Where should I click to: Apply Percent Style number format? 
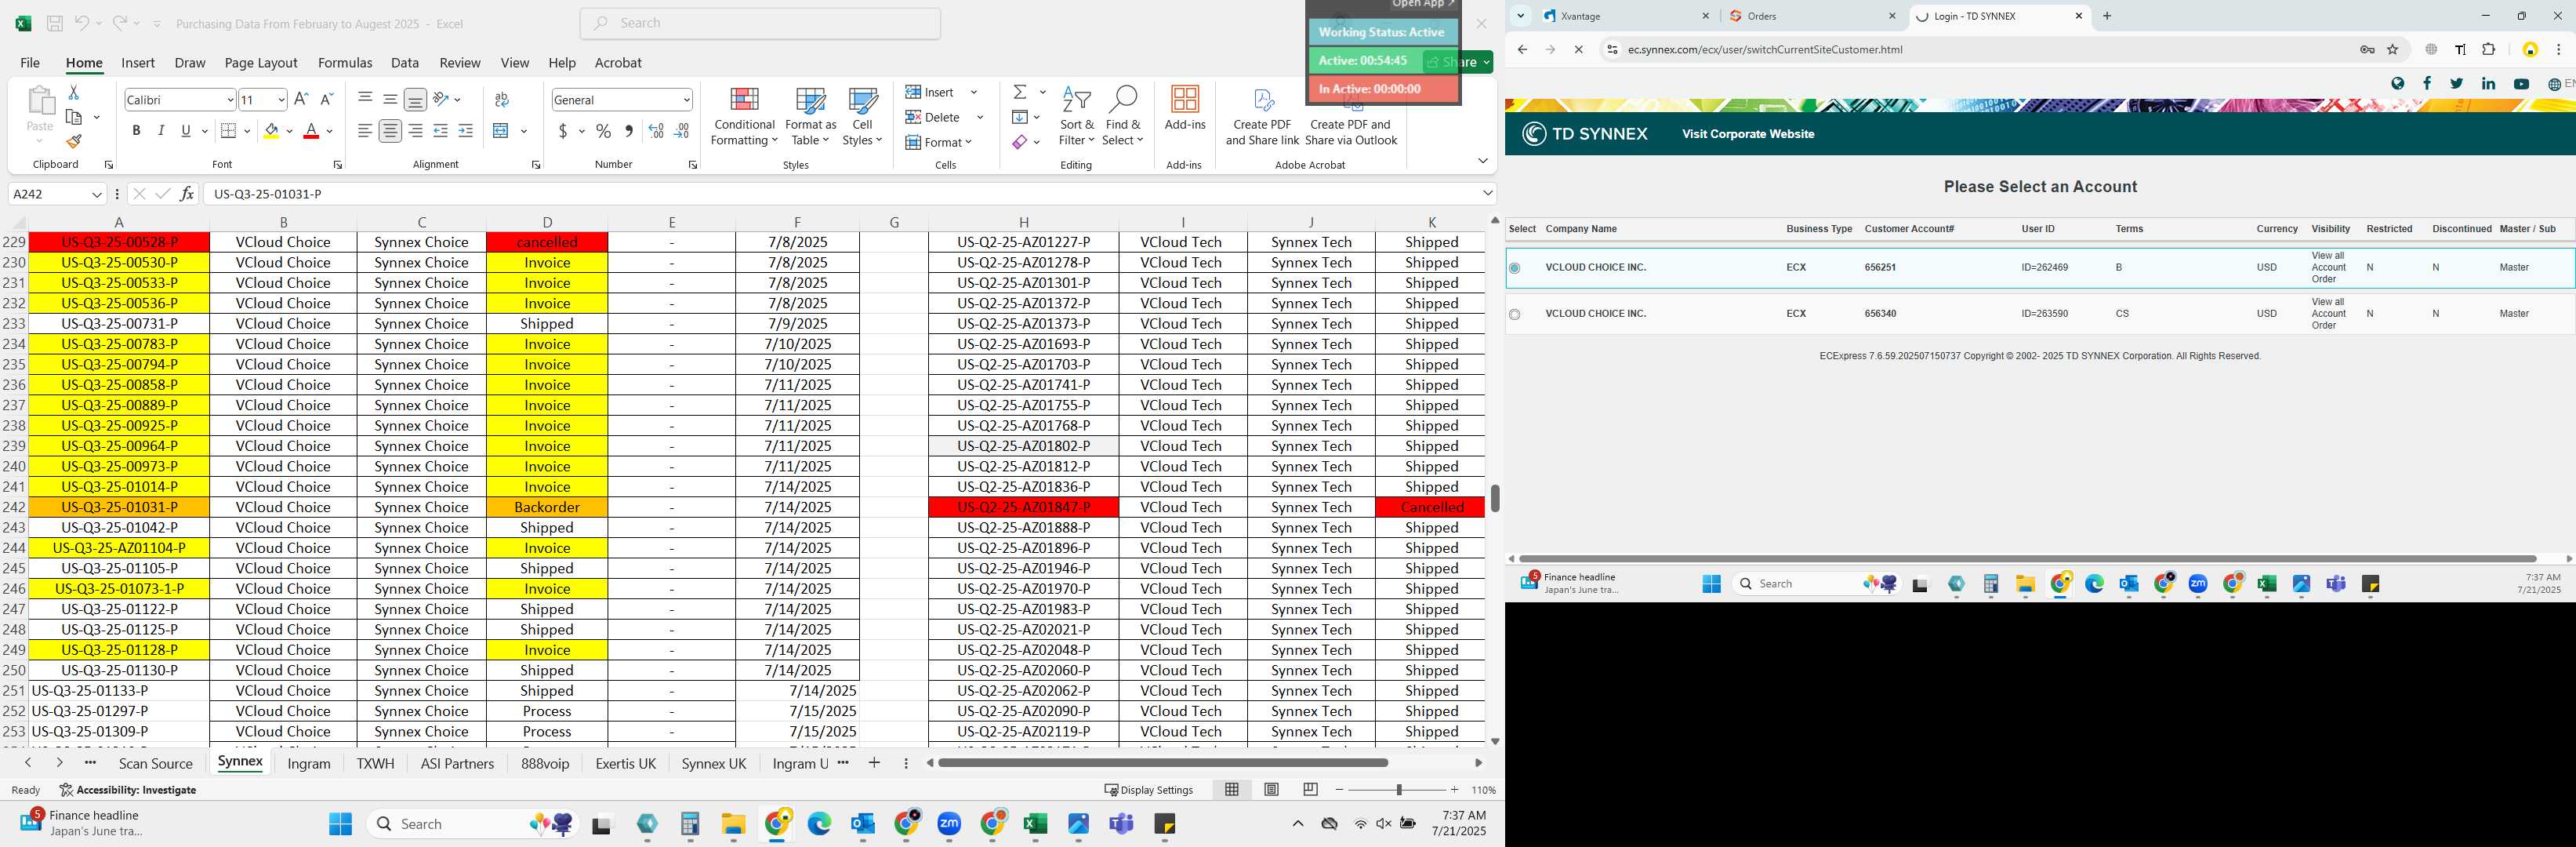(603, 131)
